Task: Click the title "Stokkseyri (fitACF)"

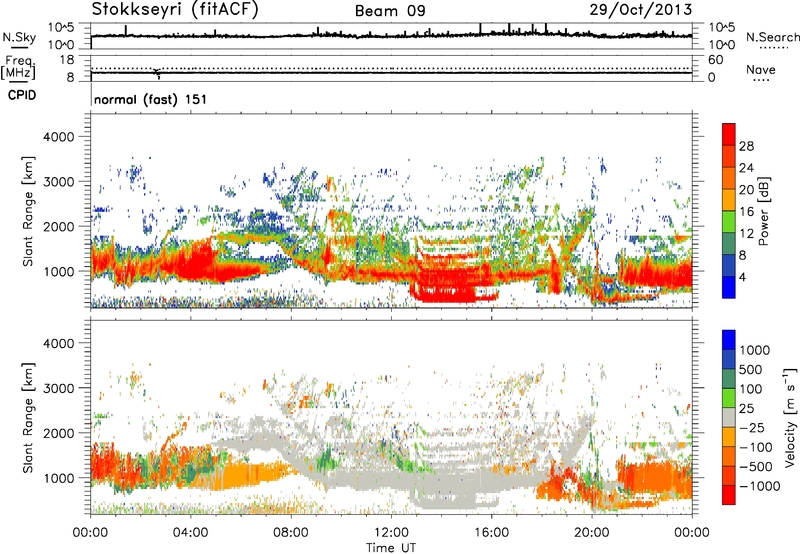Action: (174, 9)
